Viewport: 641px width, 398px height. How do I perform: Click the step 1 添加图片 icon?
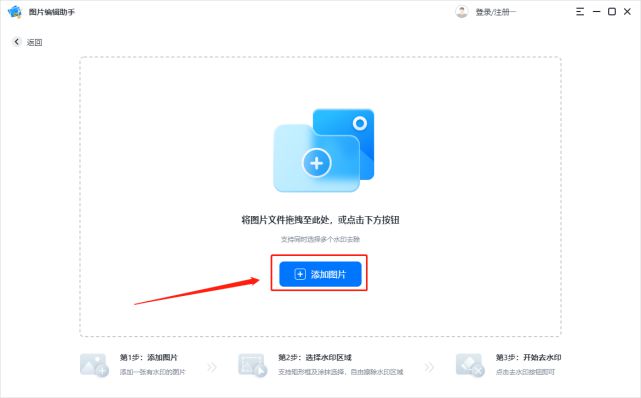[x=94, y=365]
